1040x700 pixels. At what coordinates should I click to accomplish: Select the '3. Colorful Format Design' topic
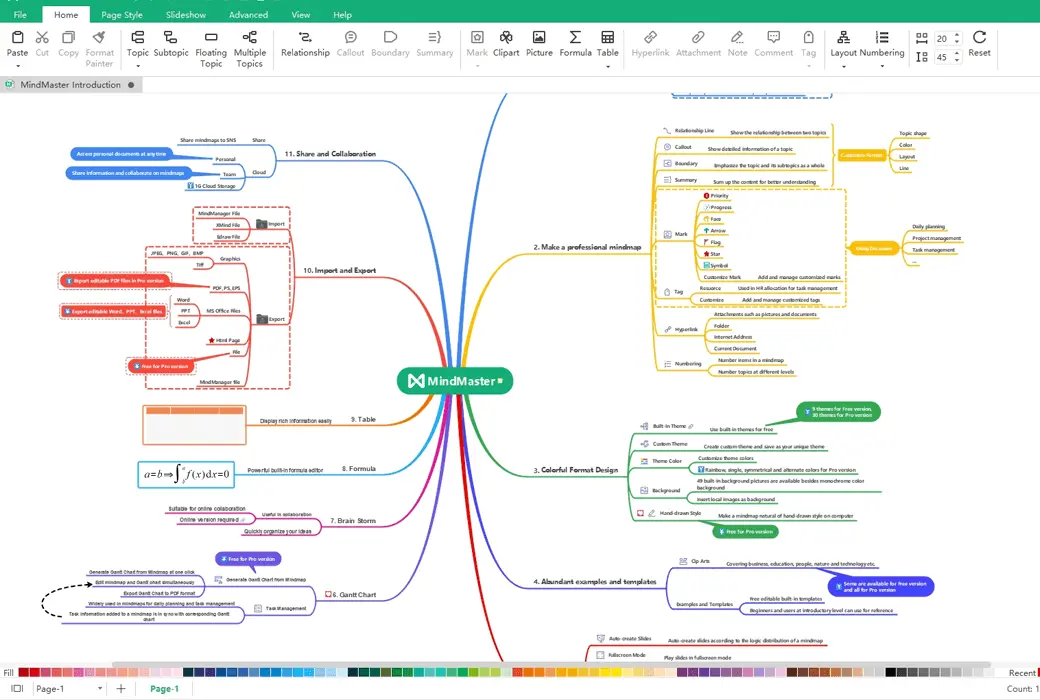[576, 470]
